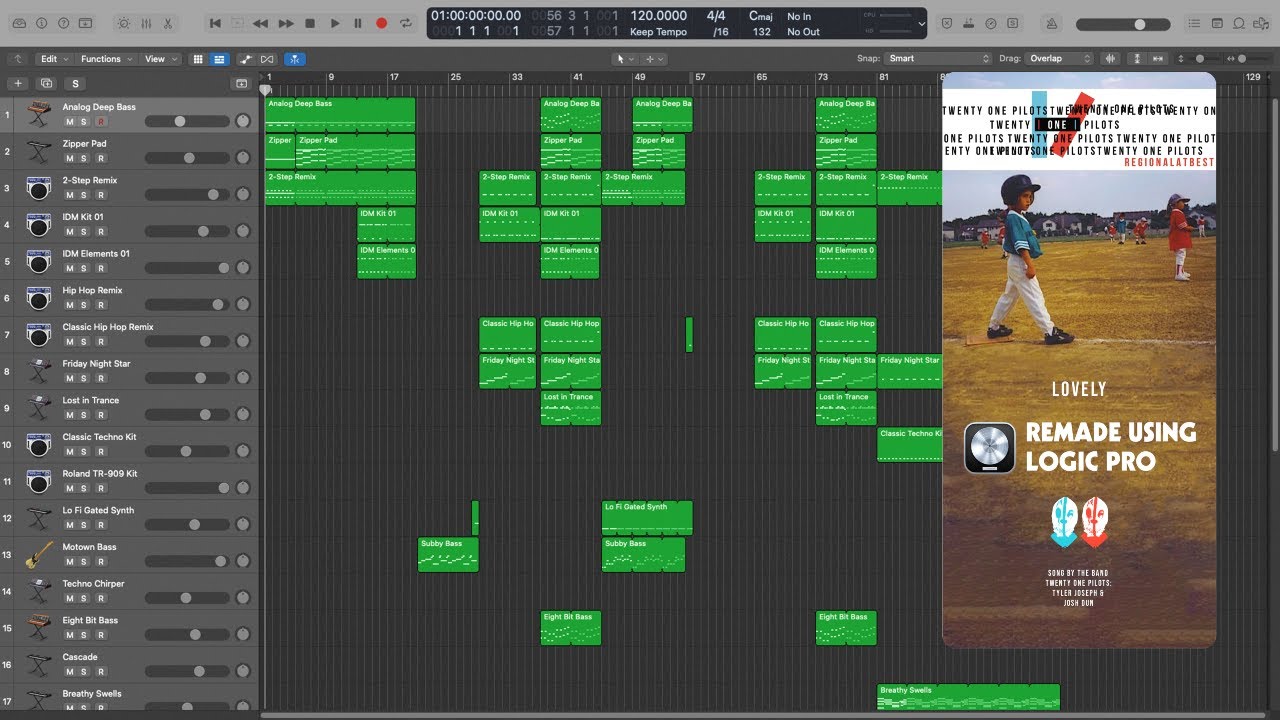Open the Editors scissors icon
The image size is (1280, 720).
[168, 23]
